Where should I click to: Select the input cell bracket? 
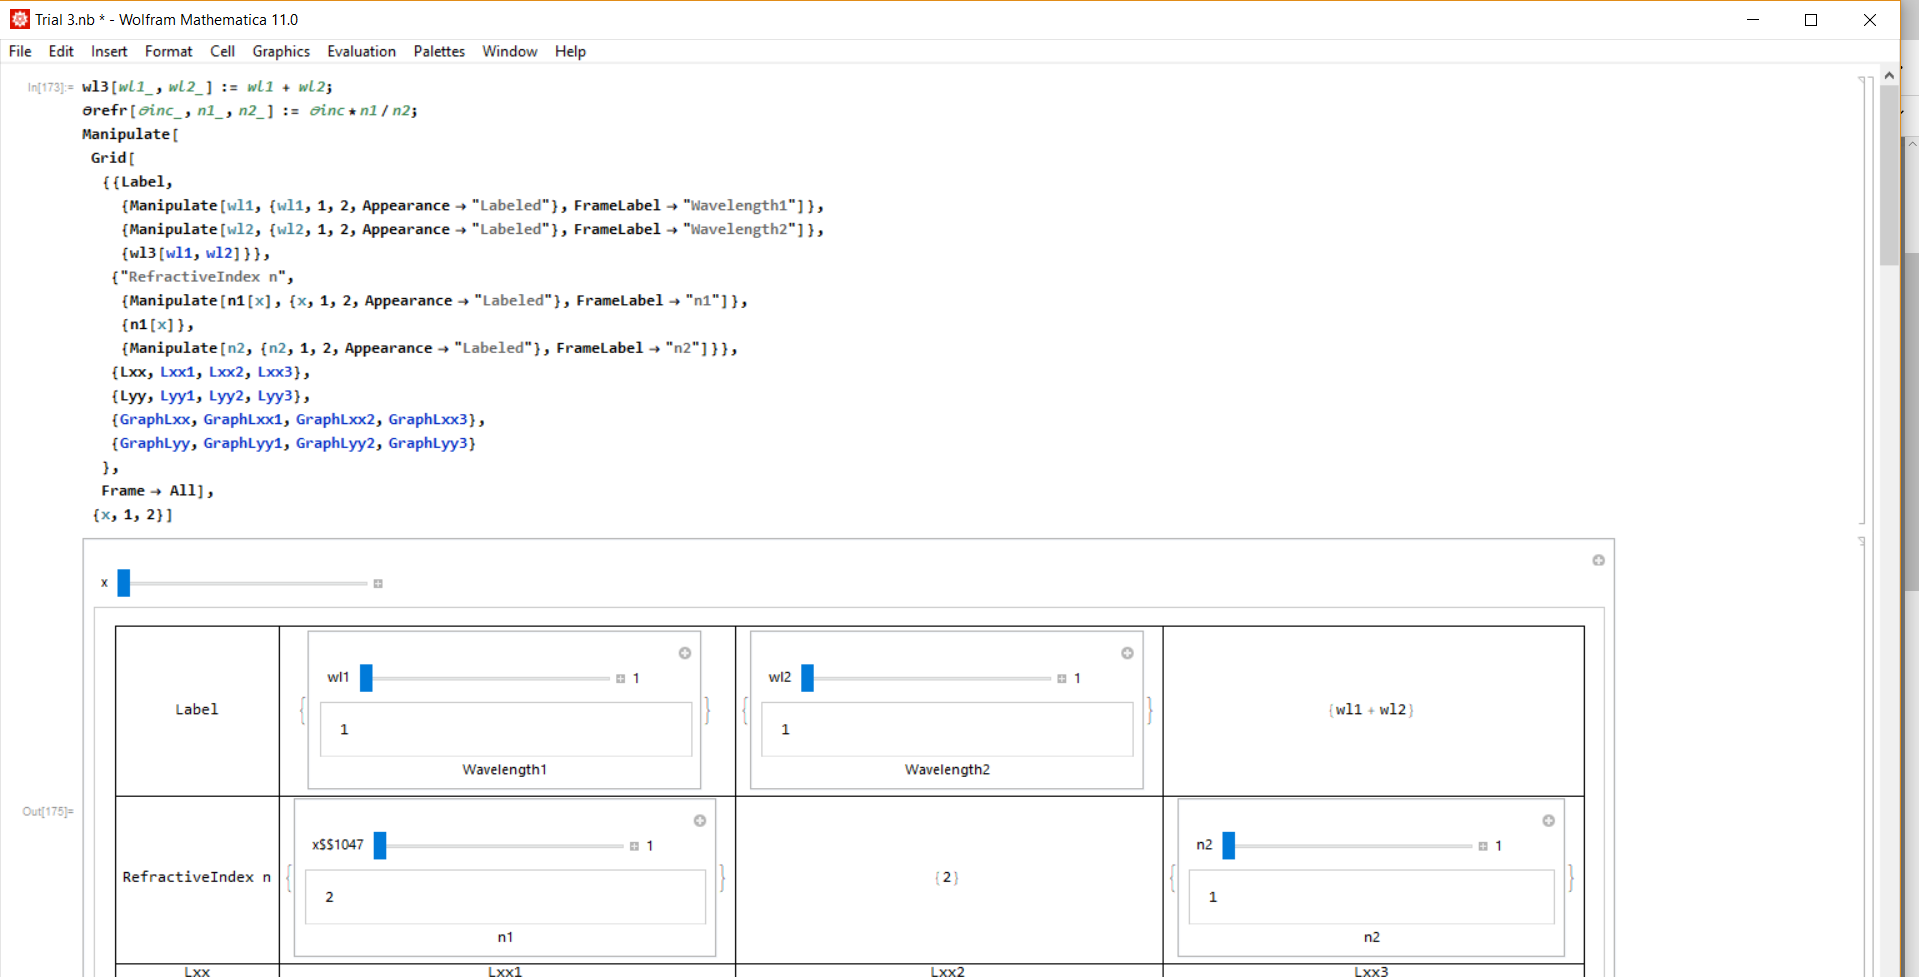(x=1863, y=300)
